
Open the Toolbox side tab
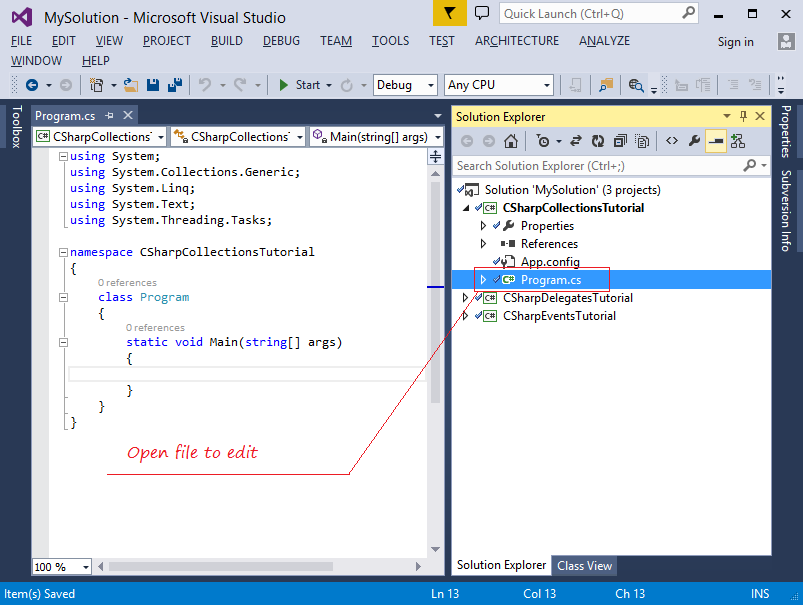coord(17,127)
